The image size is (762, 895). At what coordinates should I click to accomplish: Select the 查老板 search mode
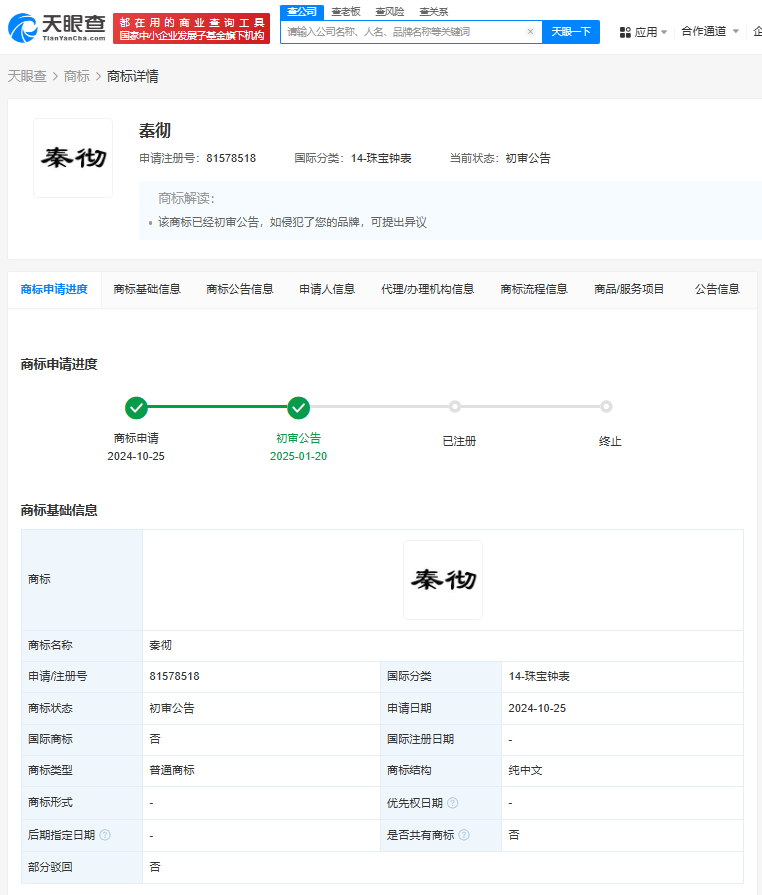(346, 12)
